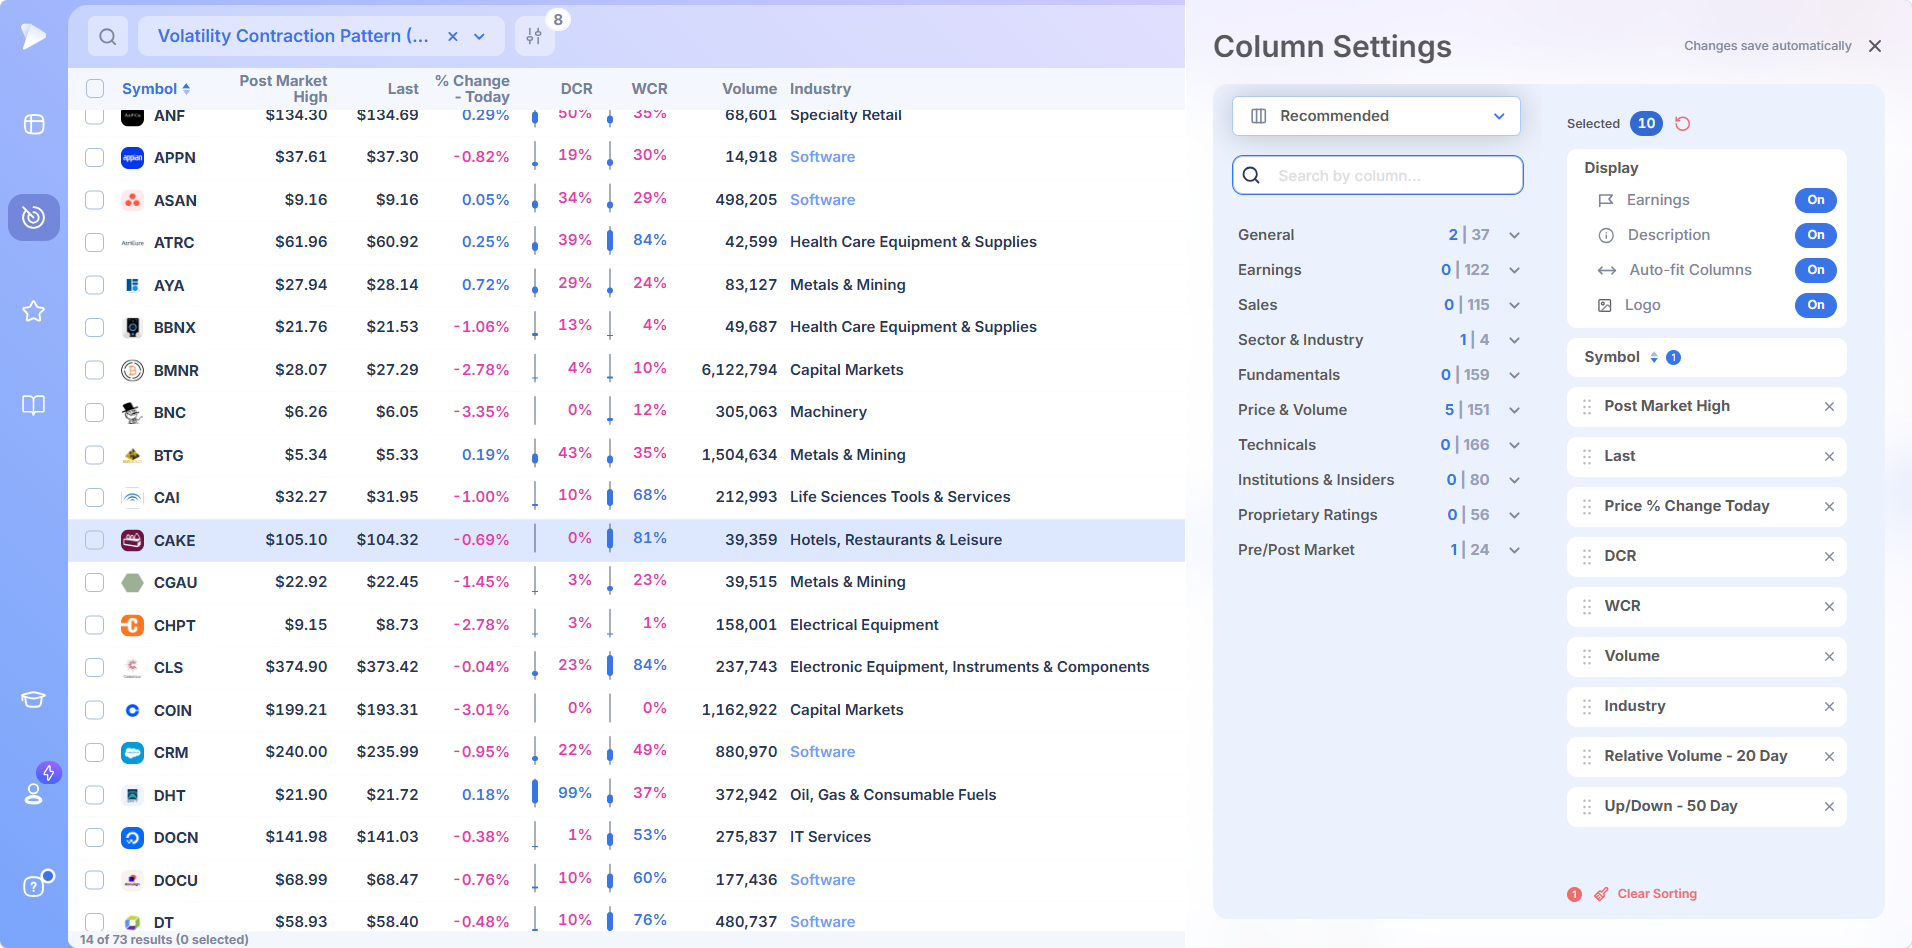Open the Recommended preset dropdown
Image resolution: width=1912 pixels, height=948 pixels.
click(x=1376, y=116)
